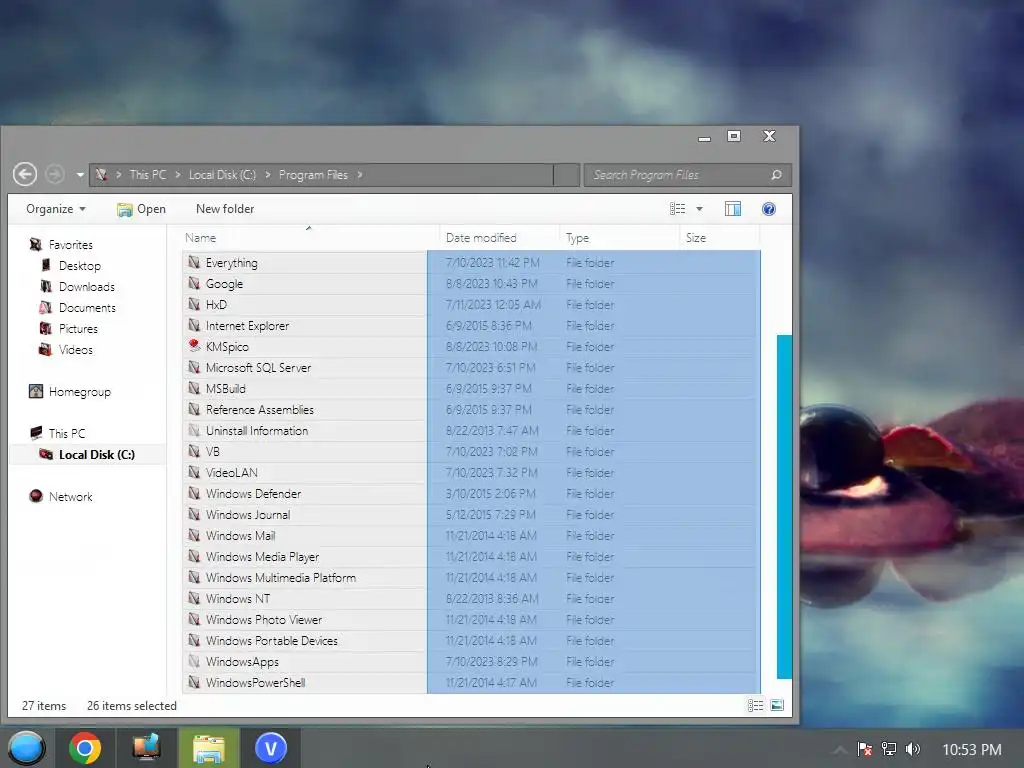Expand chevron after Program Files breadcrumb
1024x768 pixels.
point(360,175)
